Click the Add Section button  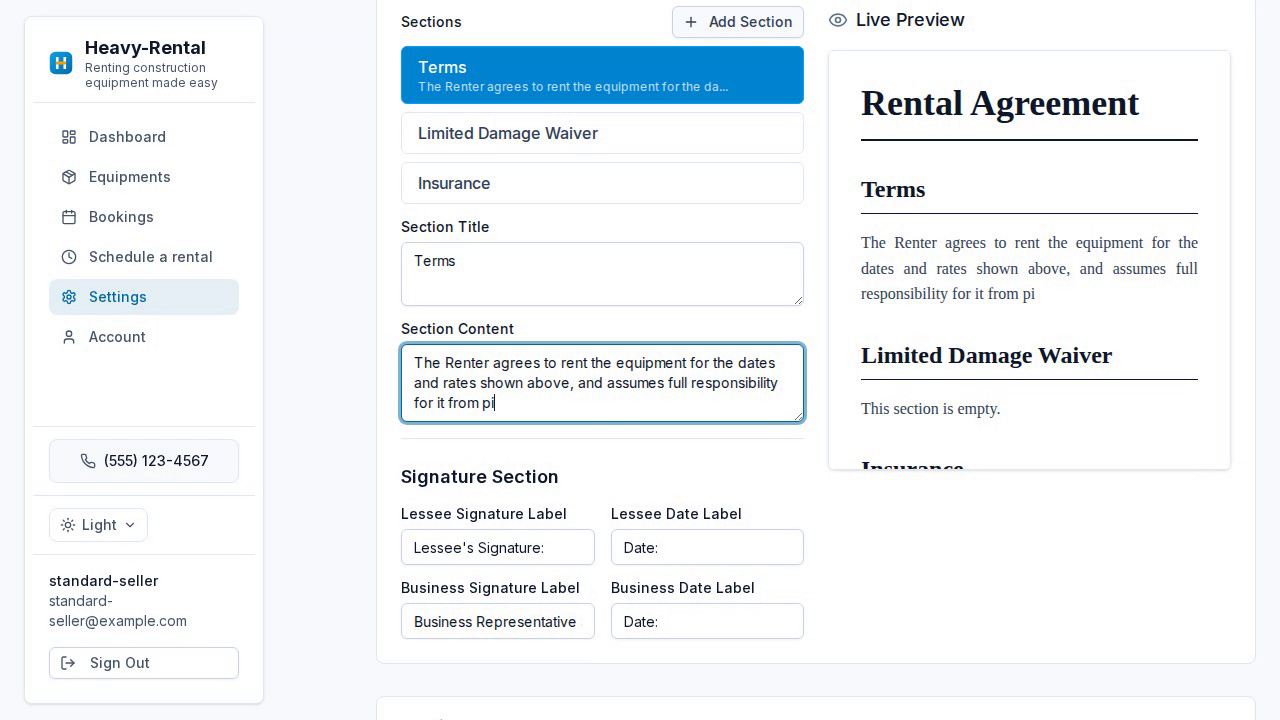pos(738,22)
